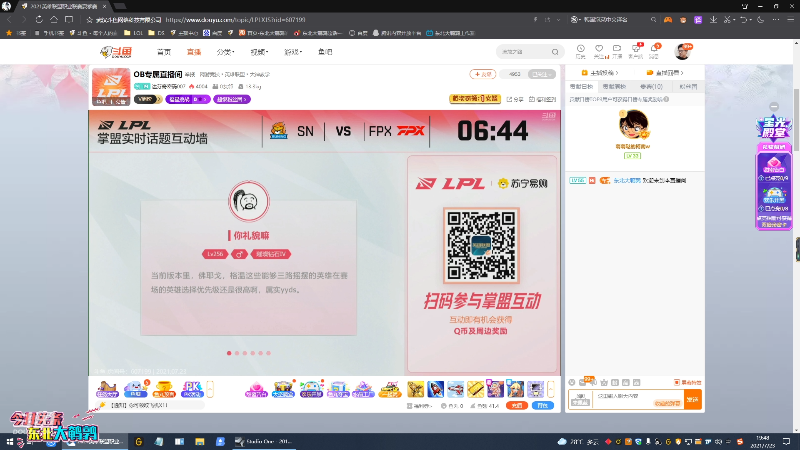Switch to the 贵宾(10) tab
Screen dimensions: 800x450
[651, 87]
